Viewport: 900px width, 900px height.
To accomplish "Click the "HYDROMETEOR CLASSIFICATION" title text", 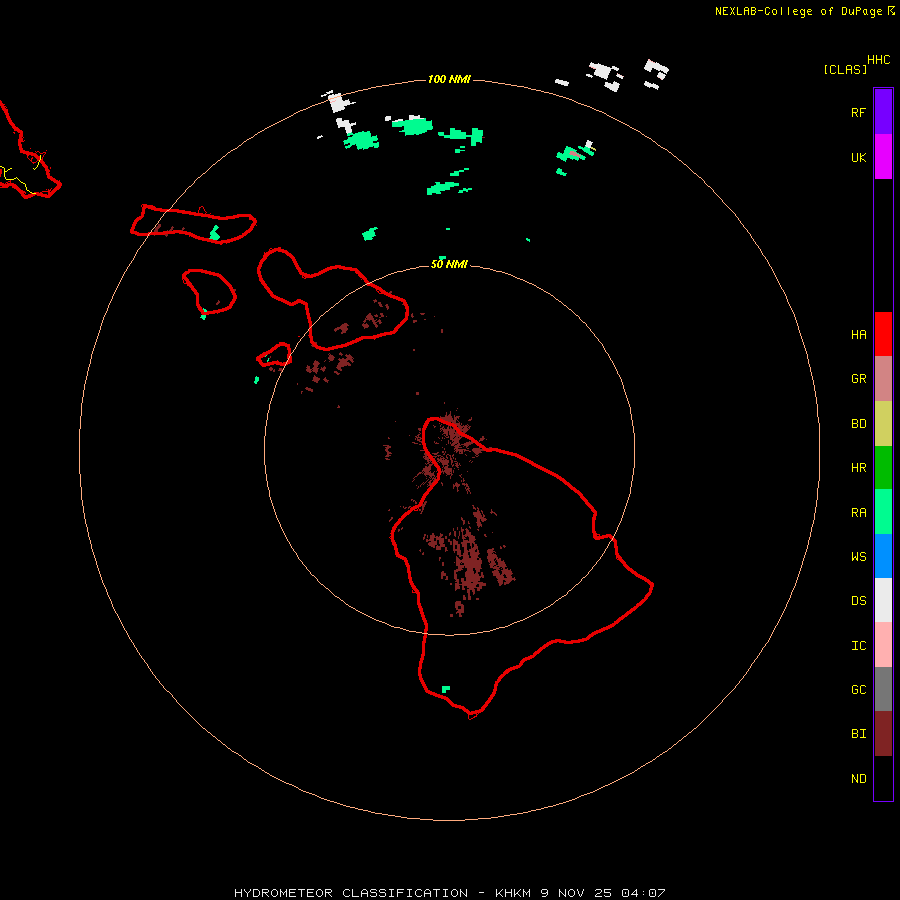I will [351, 893].
